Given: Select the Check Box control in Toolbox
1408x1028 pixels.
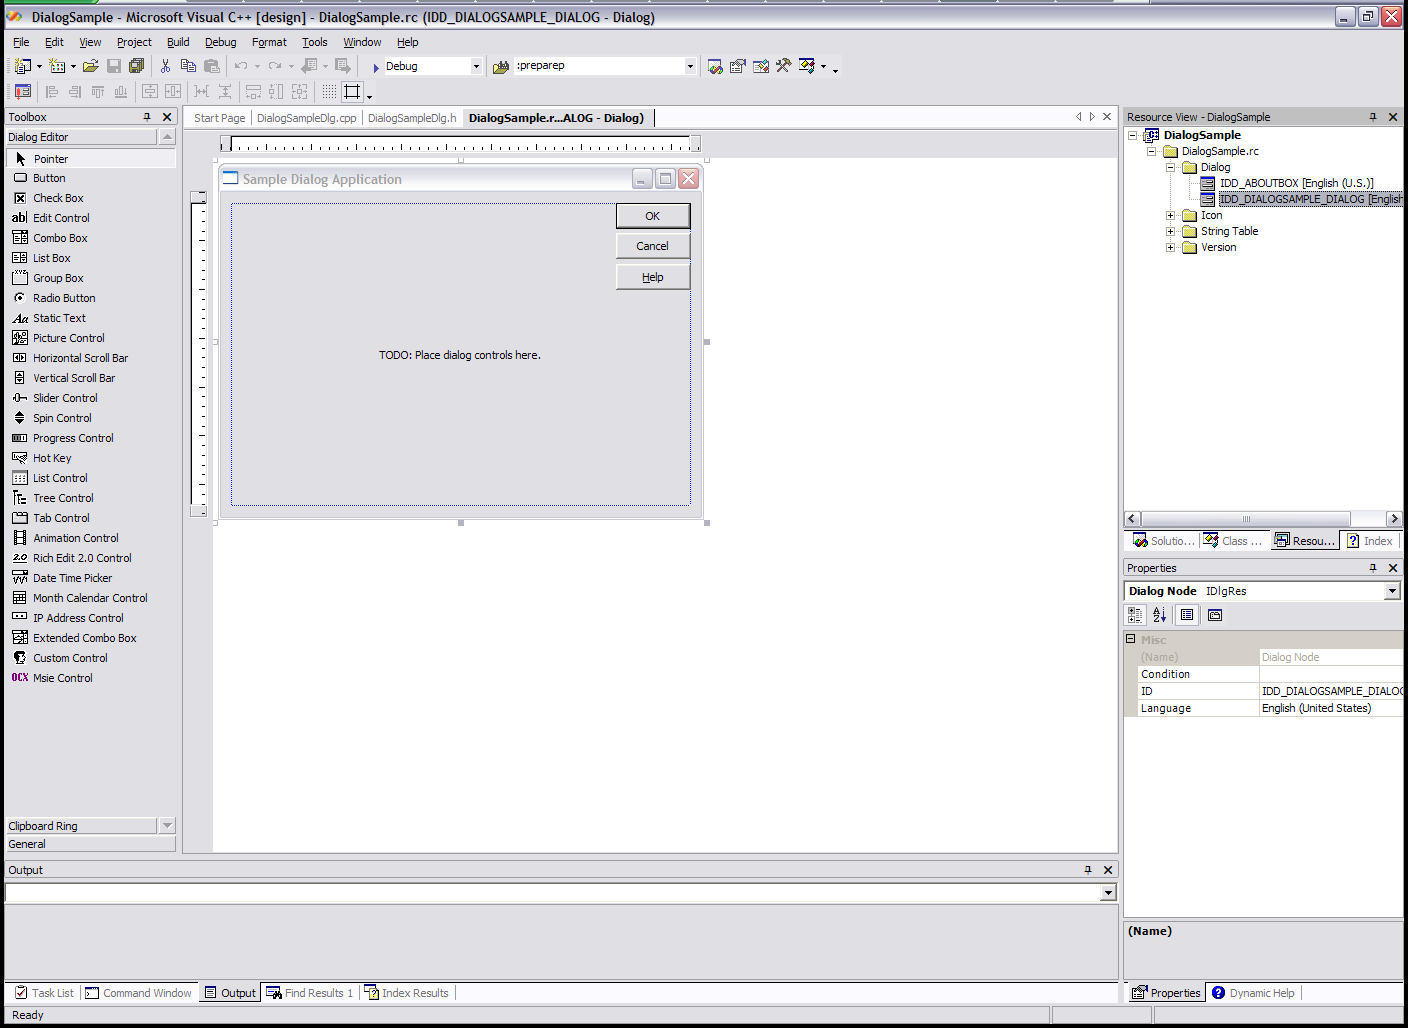Looking at the screenshot, I should (x=91, y=198).
